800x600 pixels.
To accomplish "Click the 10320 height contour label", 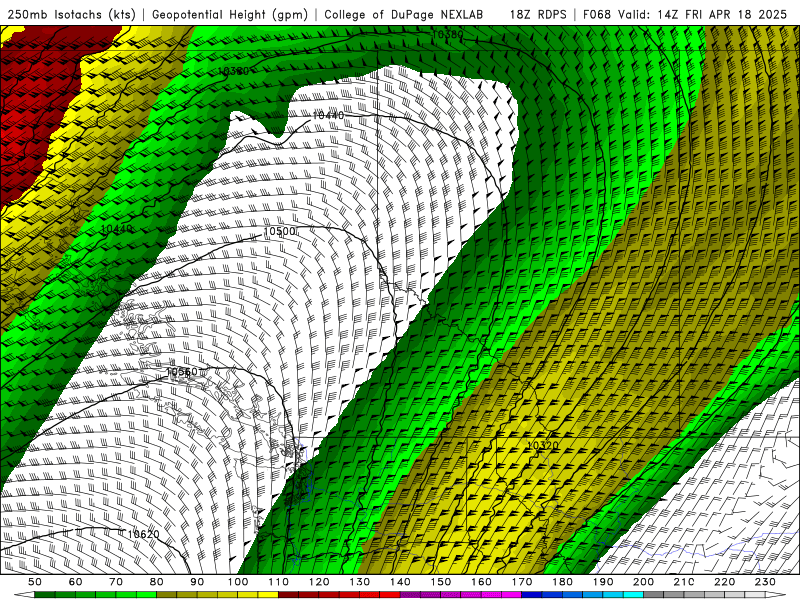I will pos(542,445).
